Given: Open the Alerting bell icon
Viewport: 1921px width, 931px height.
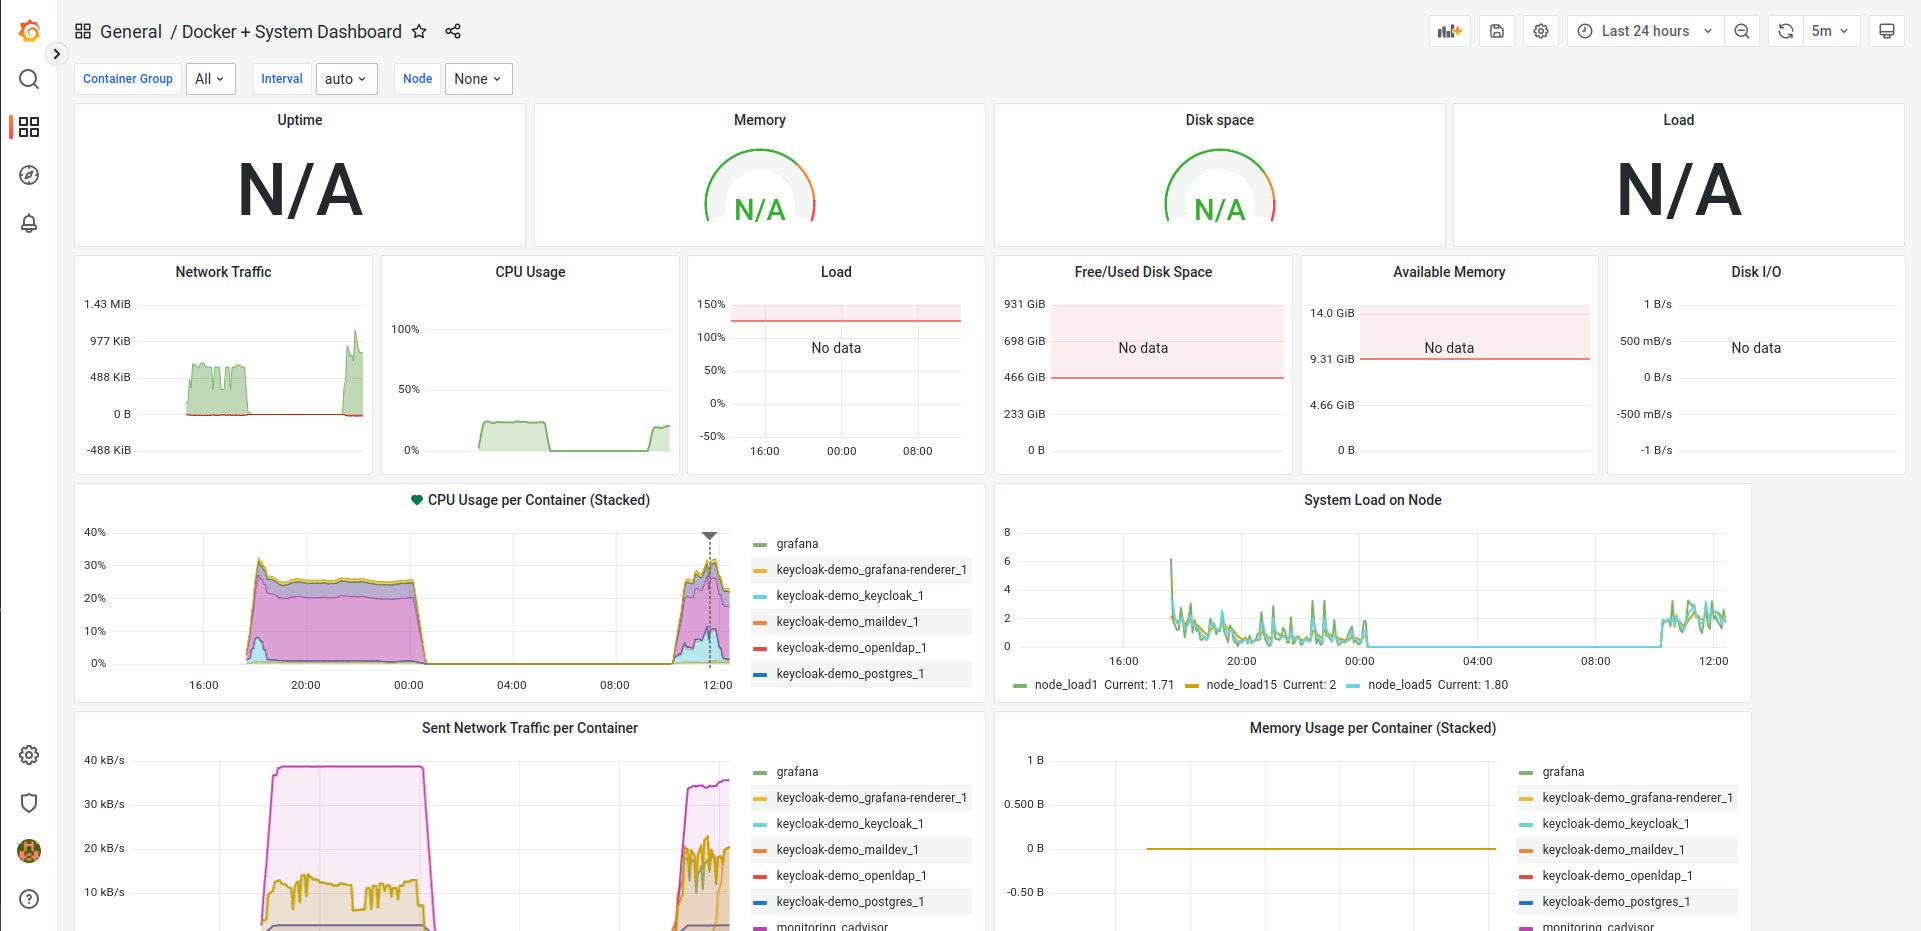Looking at the screenshot, I should (29, 223).
